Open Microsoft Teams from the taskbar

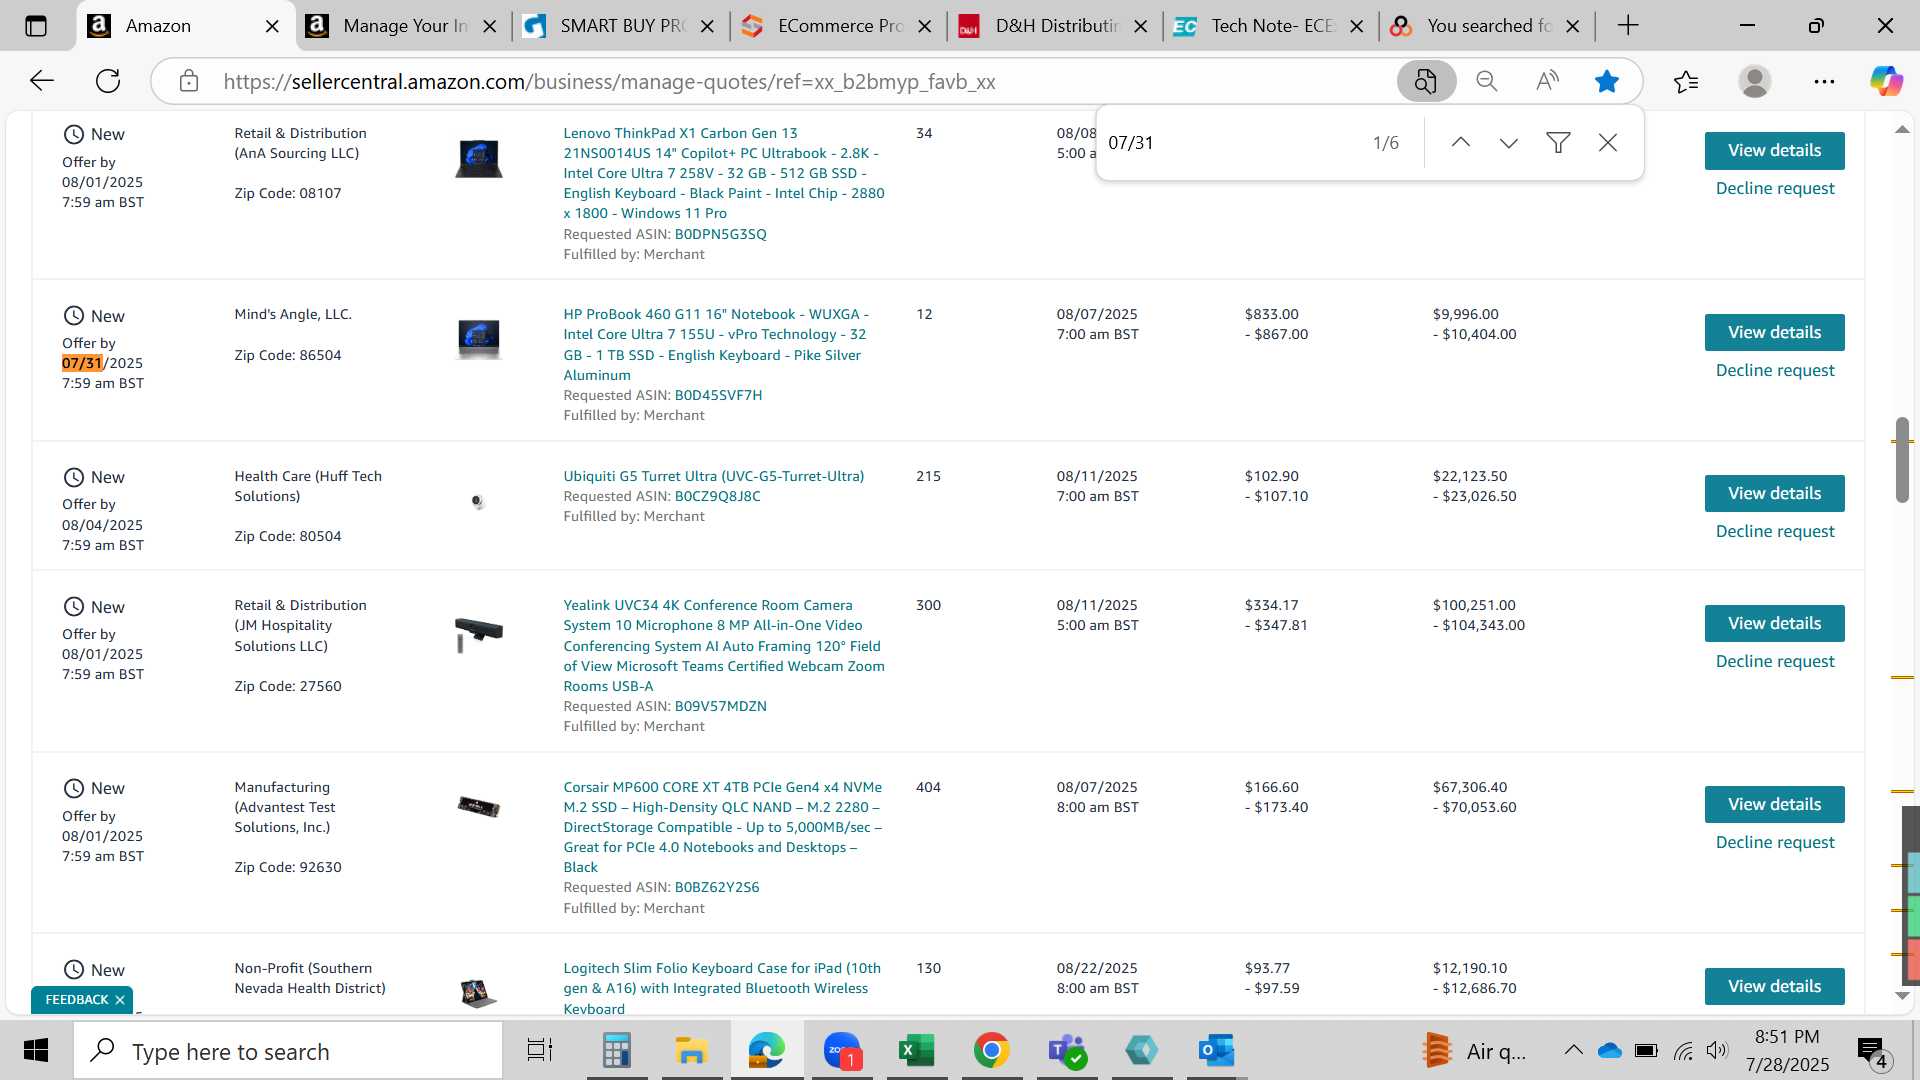tap(1067, 1051)
